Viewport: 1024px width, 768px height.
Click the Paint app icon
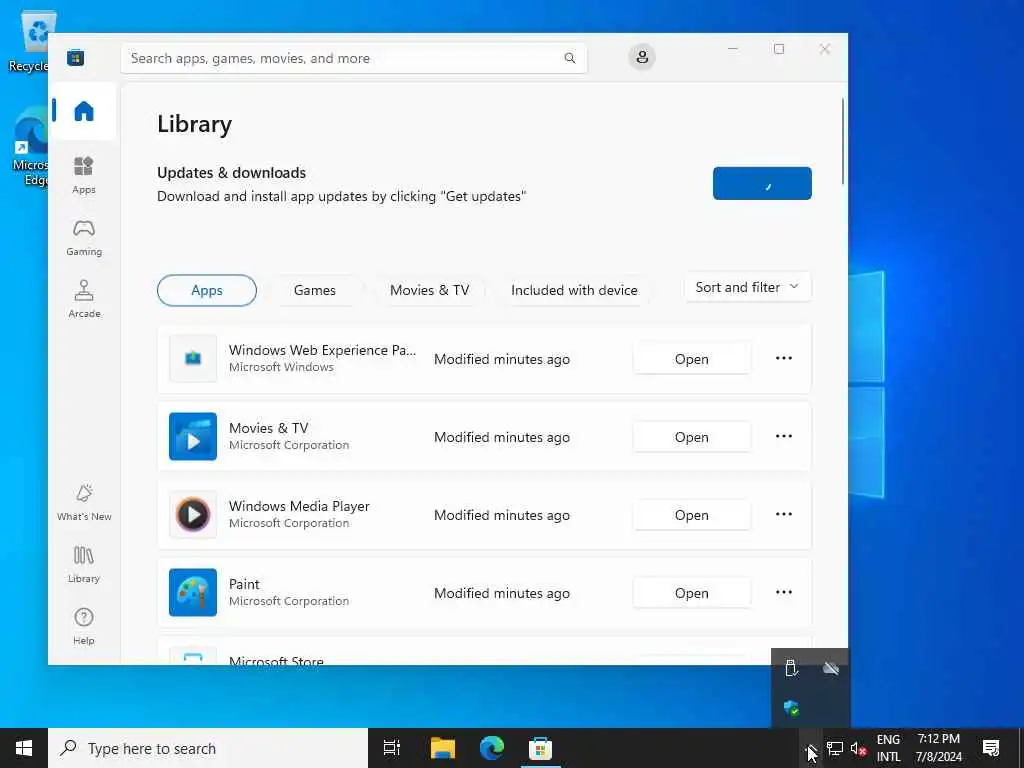click(193, 592)
